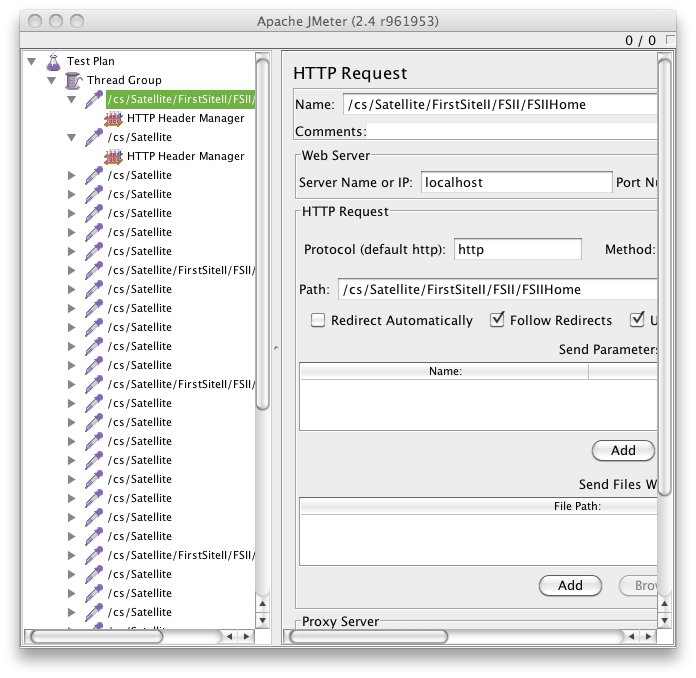The width and height of the screenshot is (696, 678).
Task: Click into the Comments field
Action: click(512, 132)
